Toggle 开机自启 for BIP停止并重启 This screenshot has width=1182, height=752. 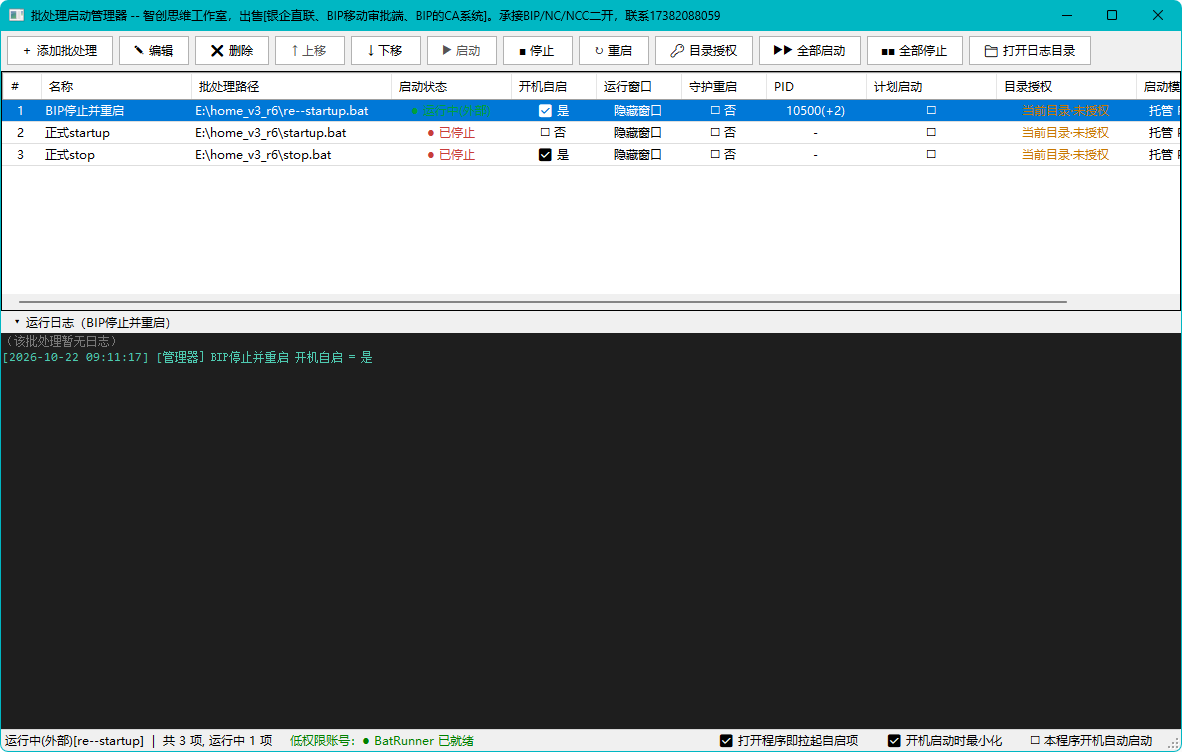tap(545, 111)
